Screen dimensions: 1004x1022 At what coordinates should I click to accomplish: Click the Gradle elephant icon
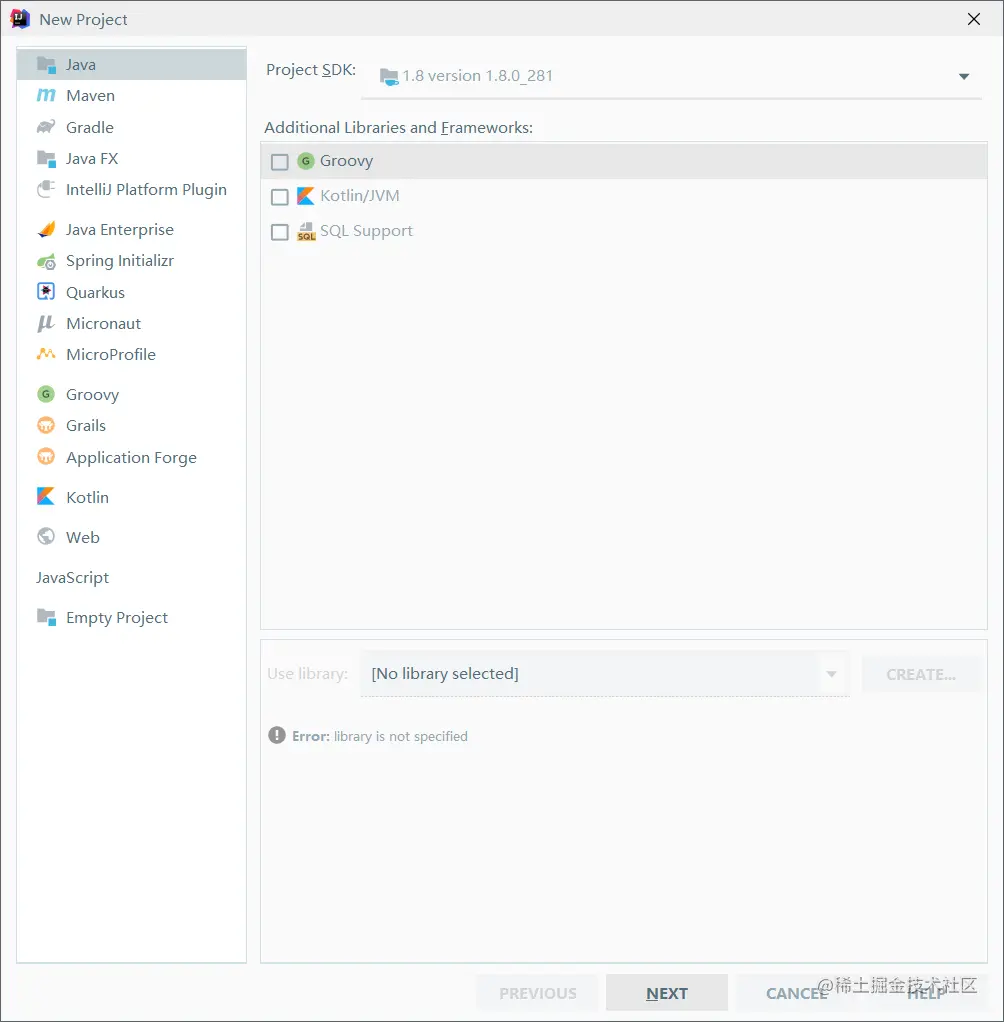(46, 126)
